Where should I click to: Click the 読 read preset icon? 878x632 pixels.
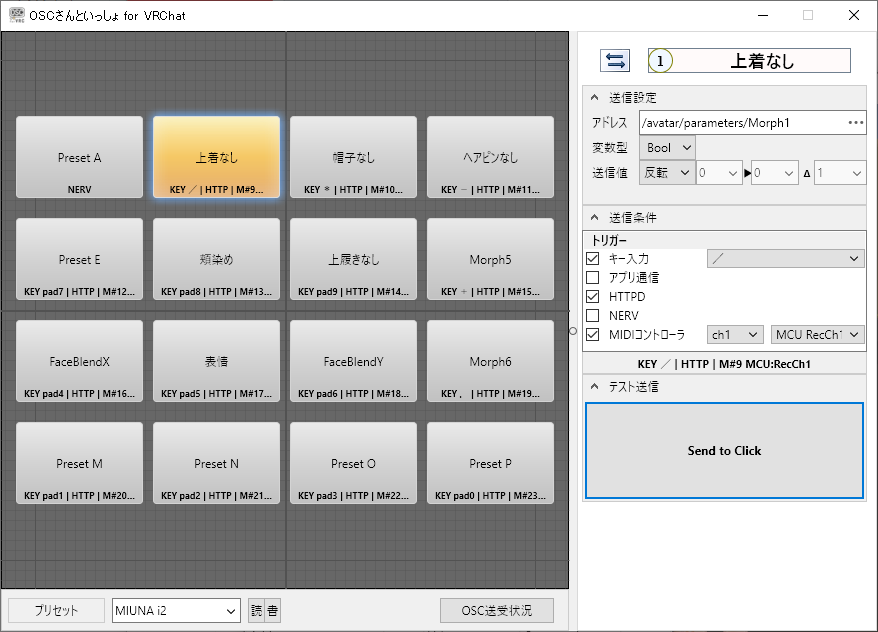(x=256, y=611)
